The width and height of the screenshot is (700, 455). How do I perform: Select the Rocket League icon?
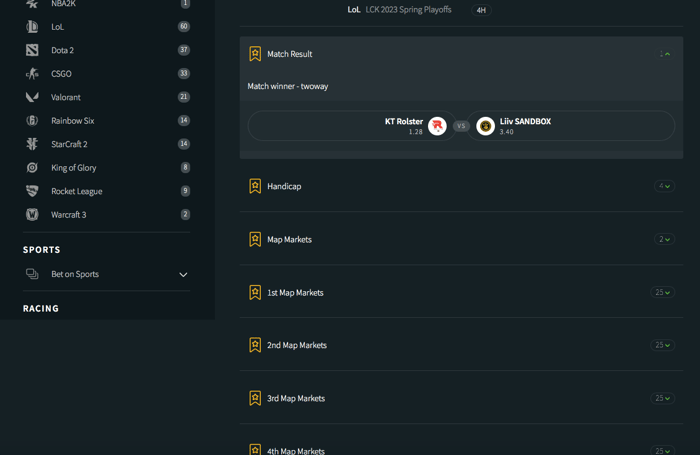point(32,191)
